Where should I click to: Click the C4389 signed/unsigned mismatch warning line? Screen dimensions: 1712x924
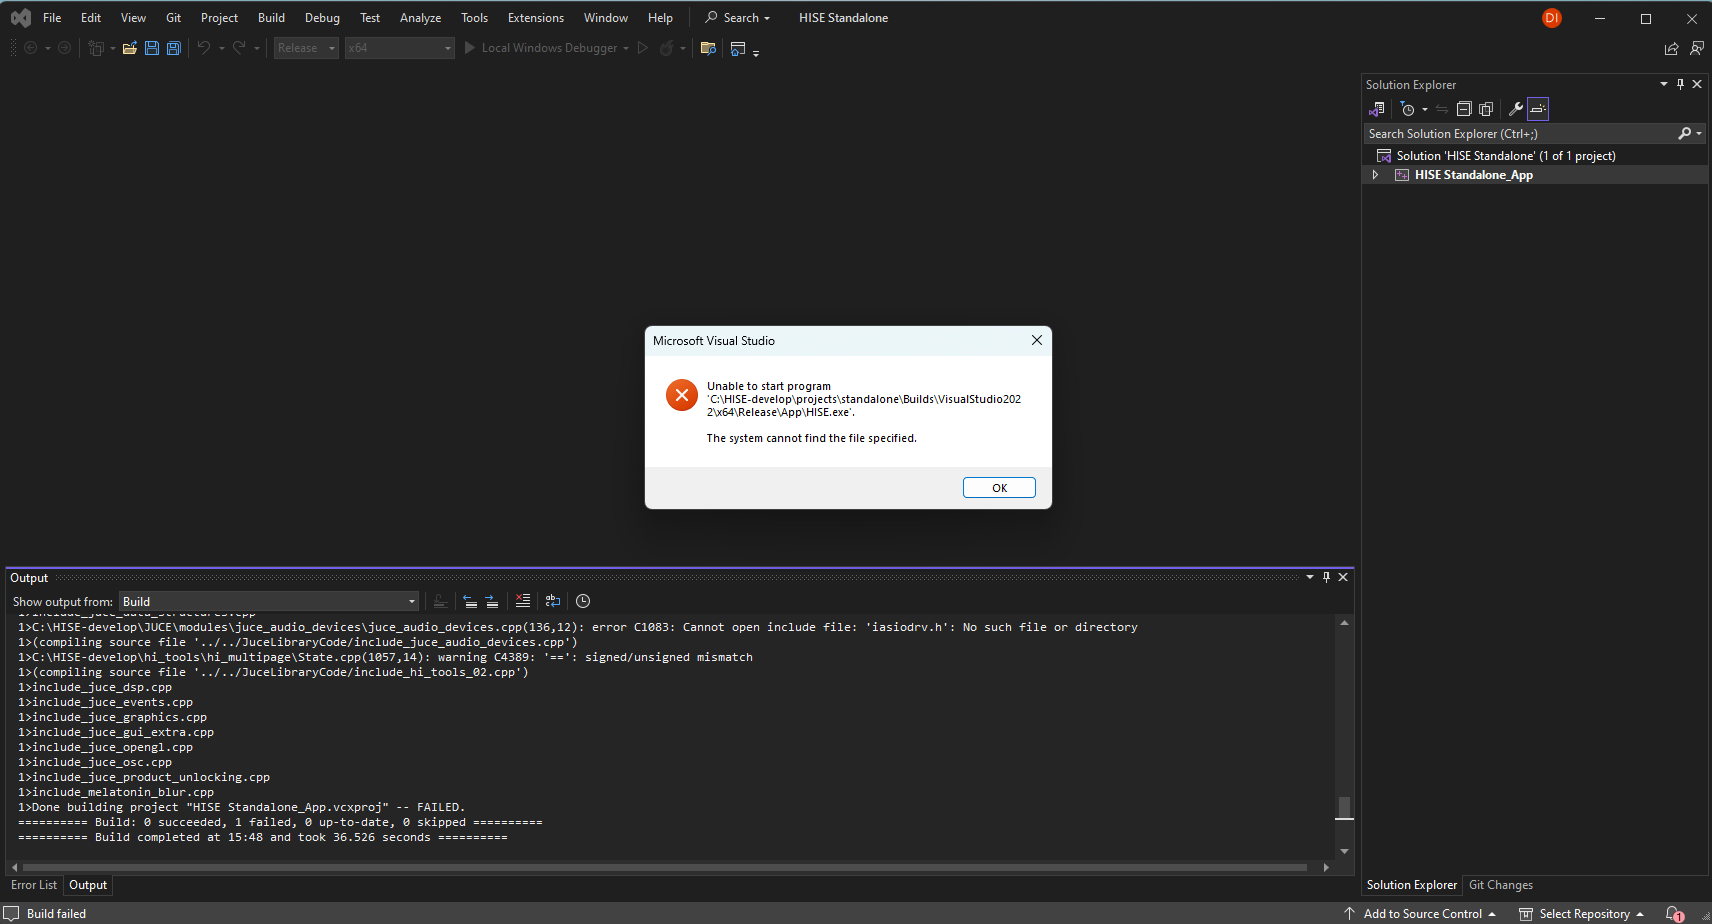(x=385, y=657)
